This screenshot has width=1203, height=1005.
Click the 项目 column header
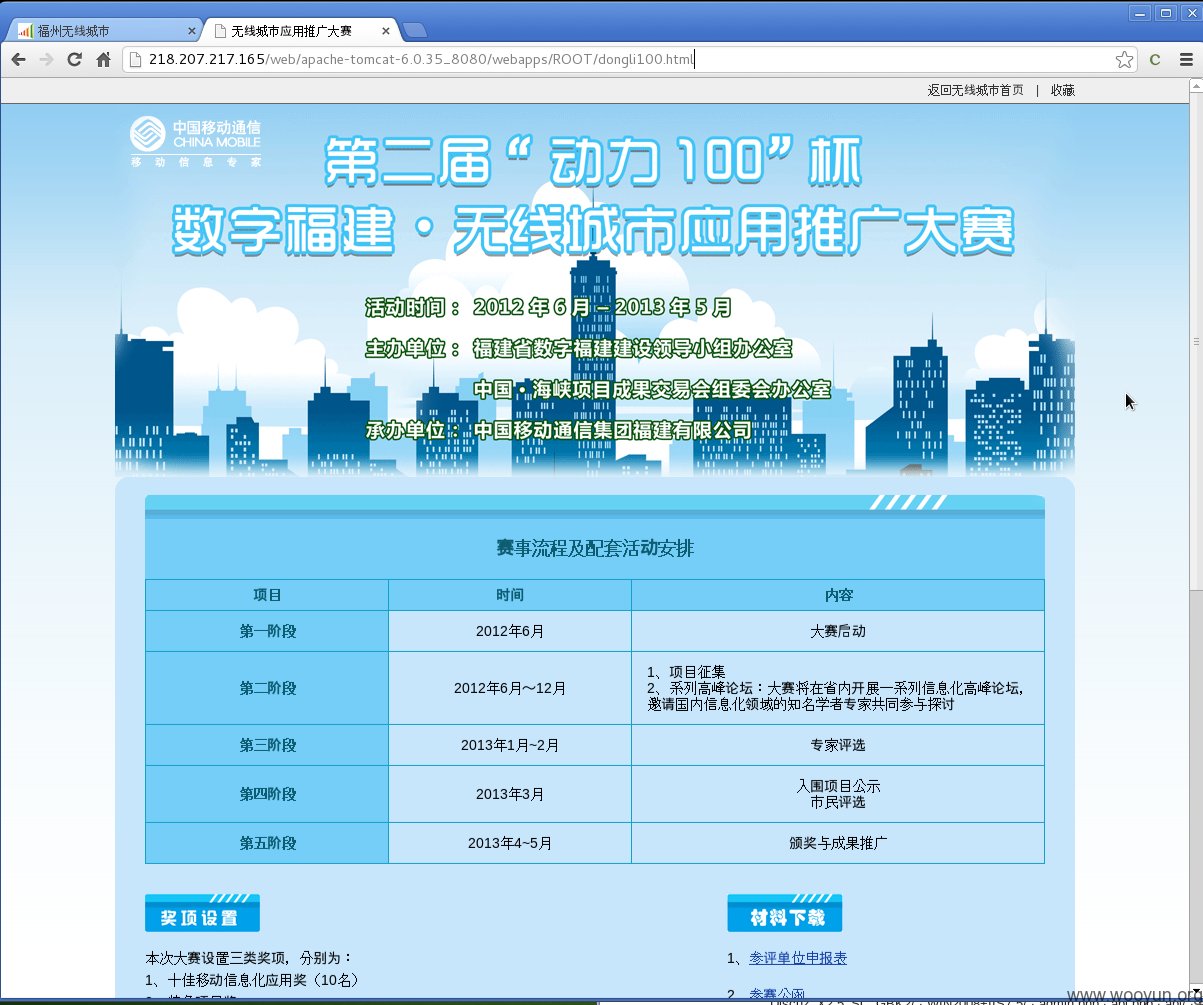pos(267,595)
